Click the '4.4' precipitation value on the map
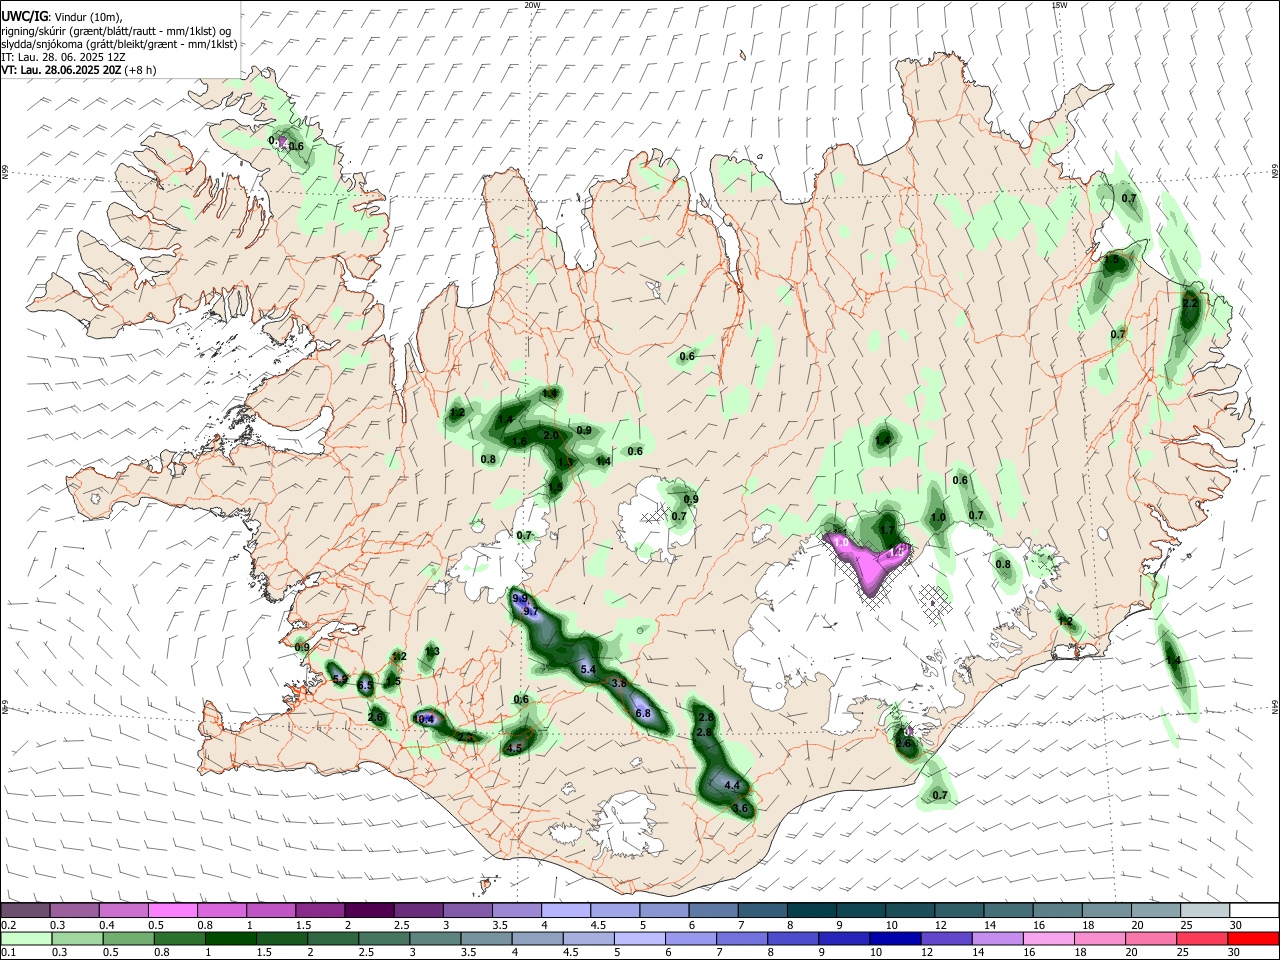Image resolution: width=1280 pixels, height=960 pixels. point(732,785)
